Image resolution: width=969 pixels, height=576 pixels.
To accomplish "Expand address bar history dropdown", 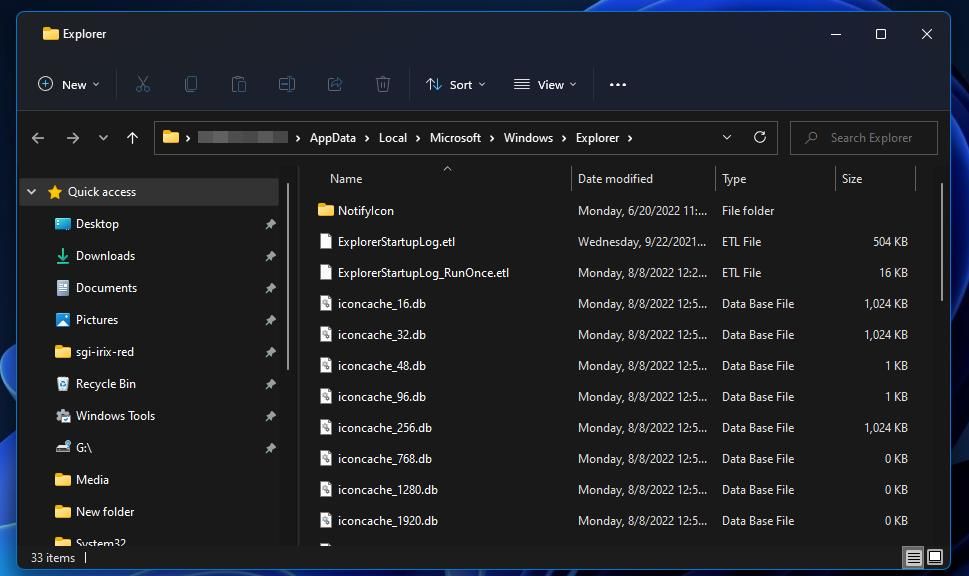I will (x=727, y=137).
